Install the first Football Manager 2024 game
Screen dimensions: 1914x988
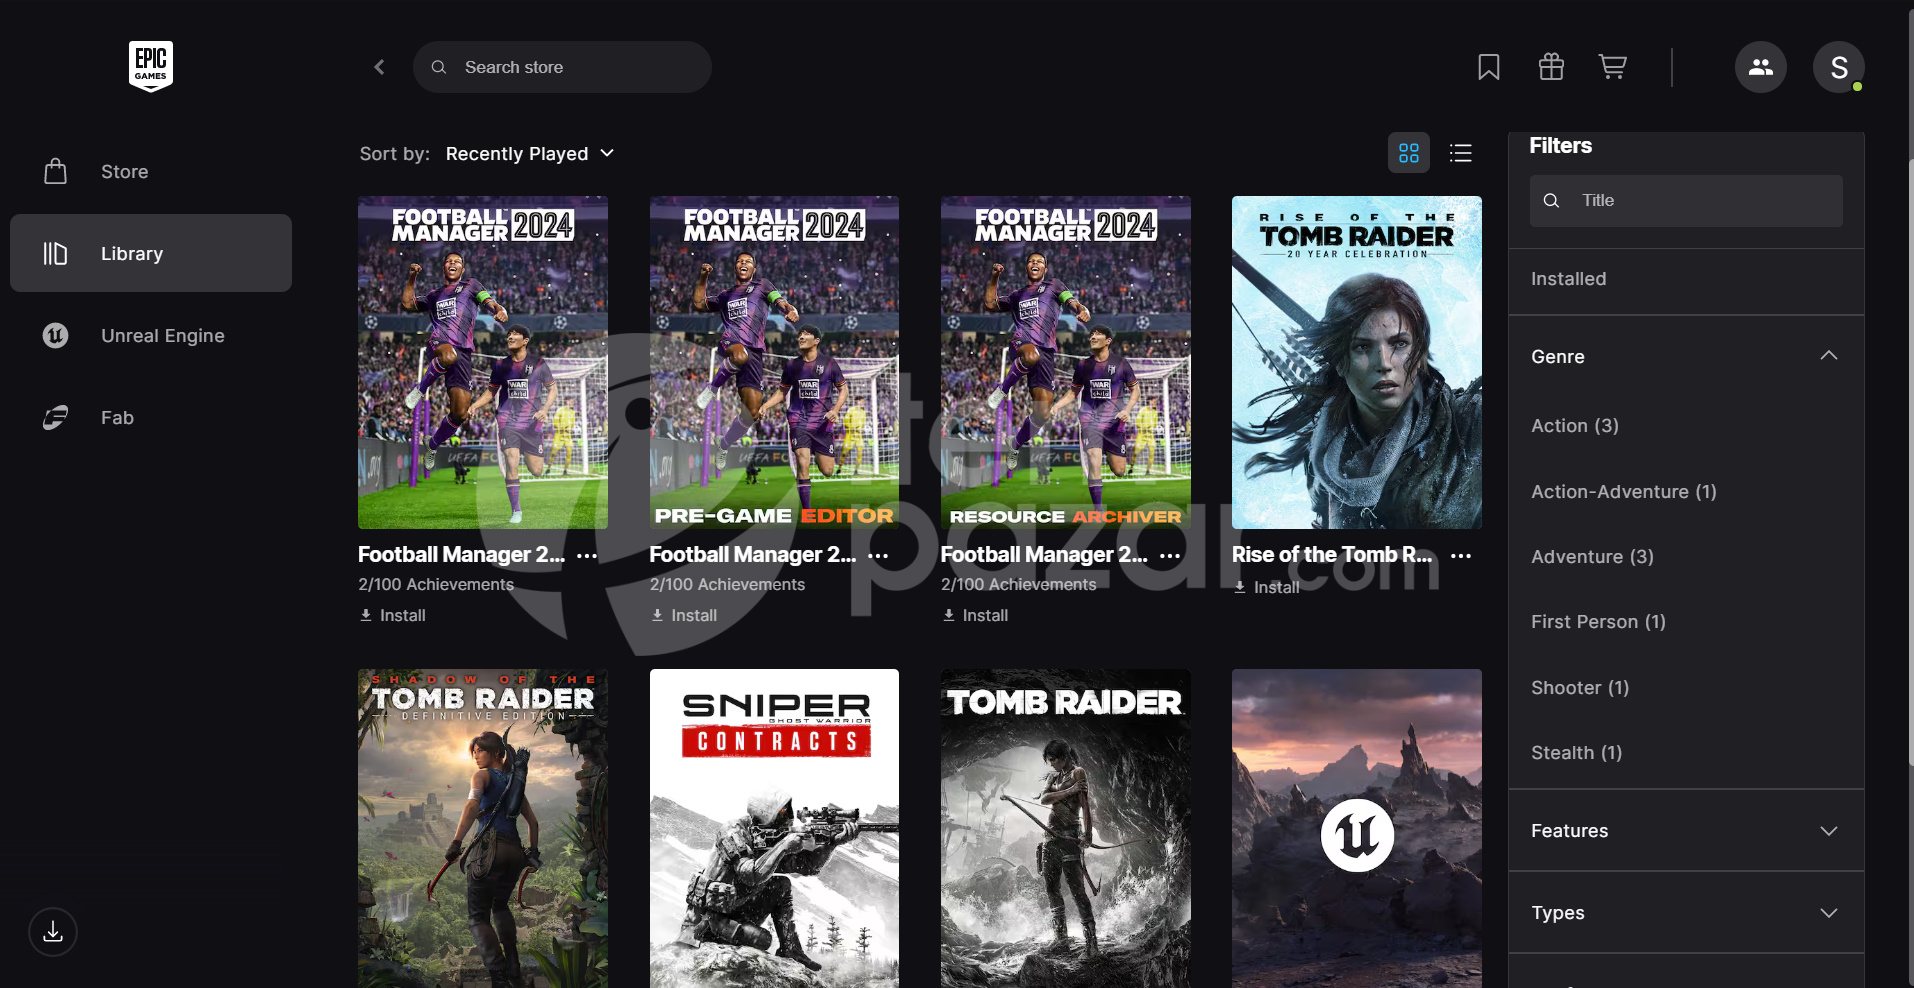click(393, 615)
